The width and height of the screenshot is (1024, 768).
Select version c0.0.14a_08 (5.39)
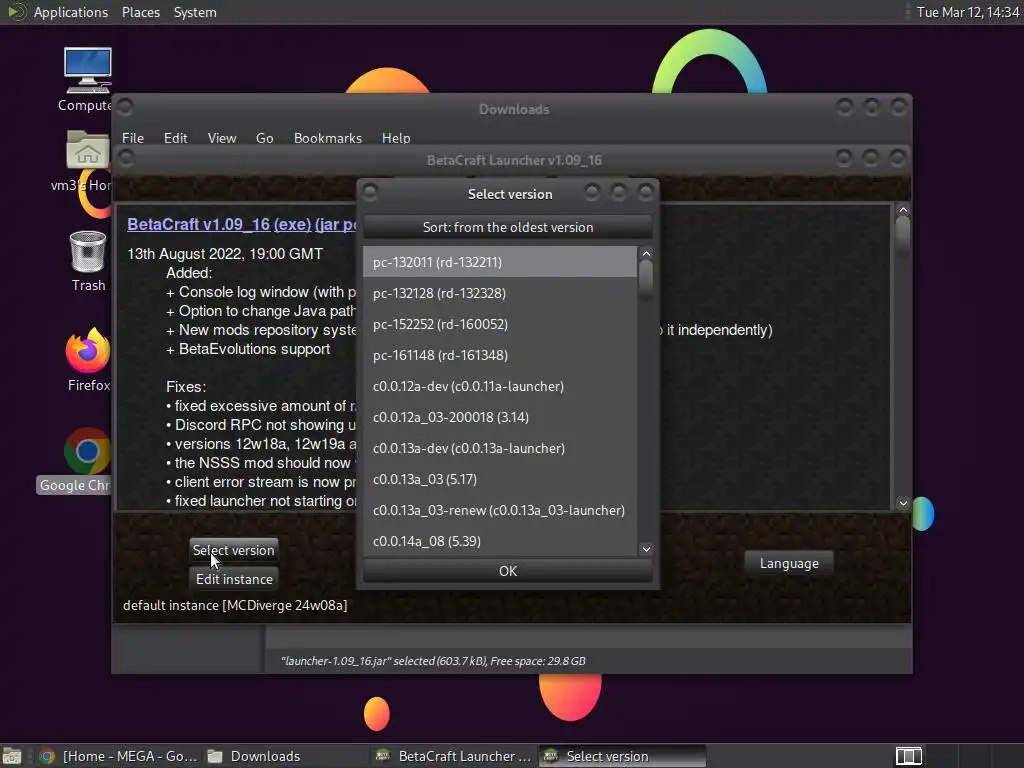(500, 541)
